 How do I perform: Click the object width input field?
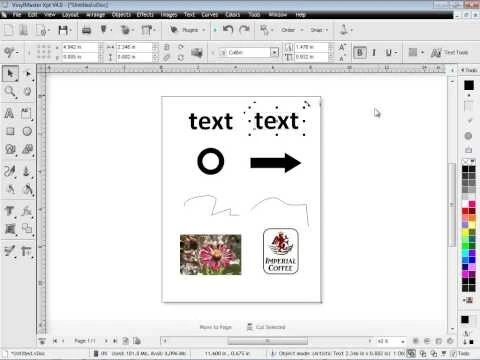click(134, 47)
